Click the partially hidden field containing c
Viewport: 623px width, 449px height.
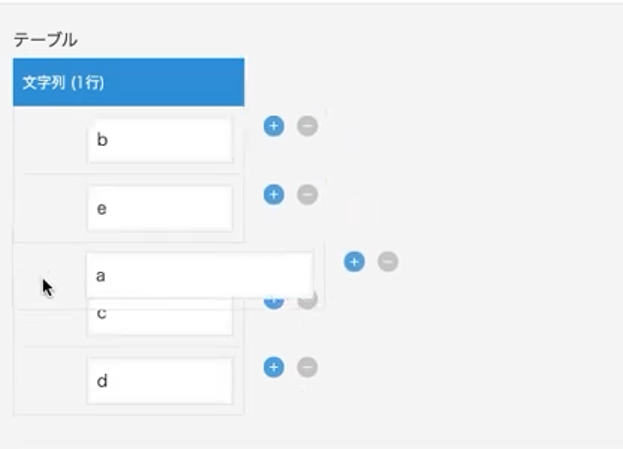[x=160, y=317]
